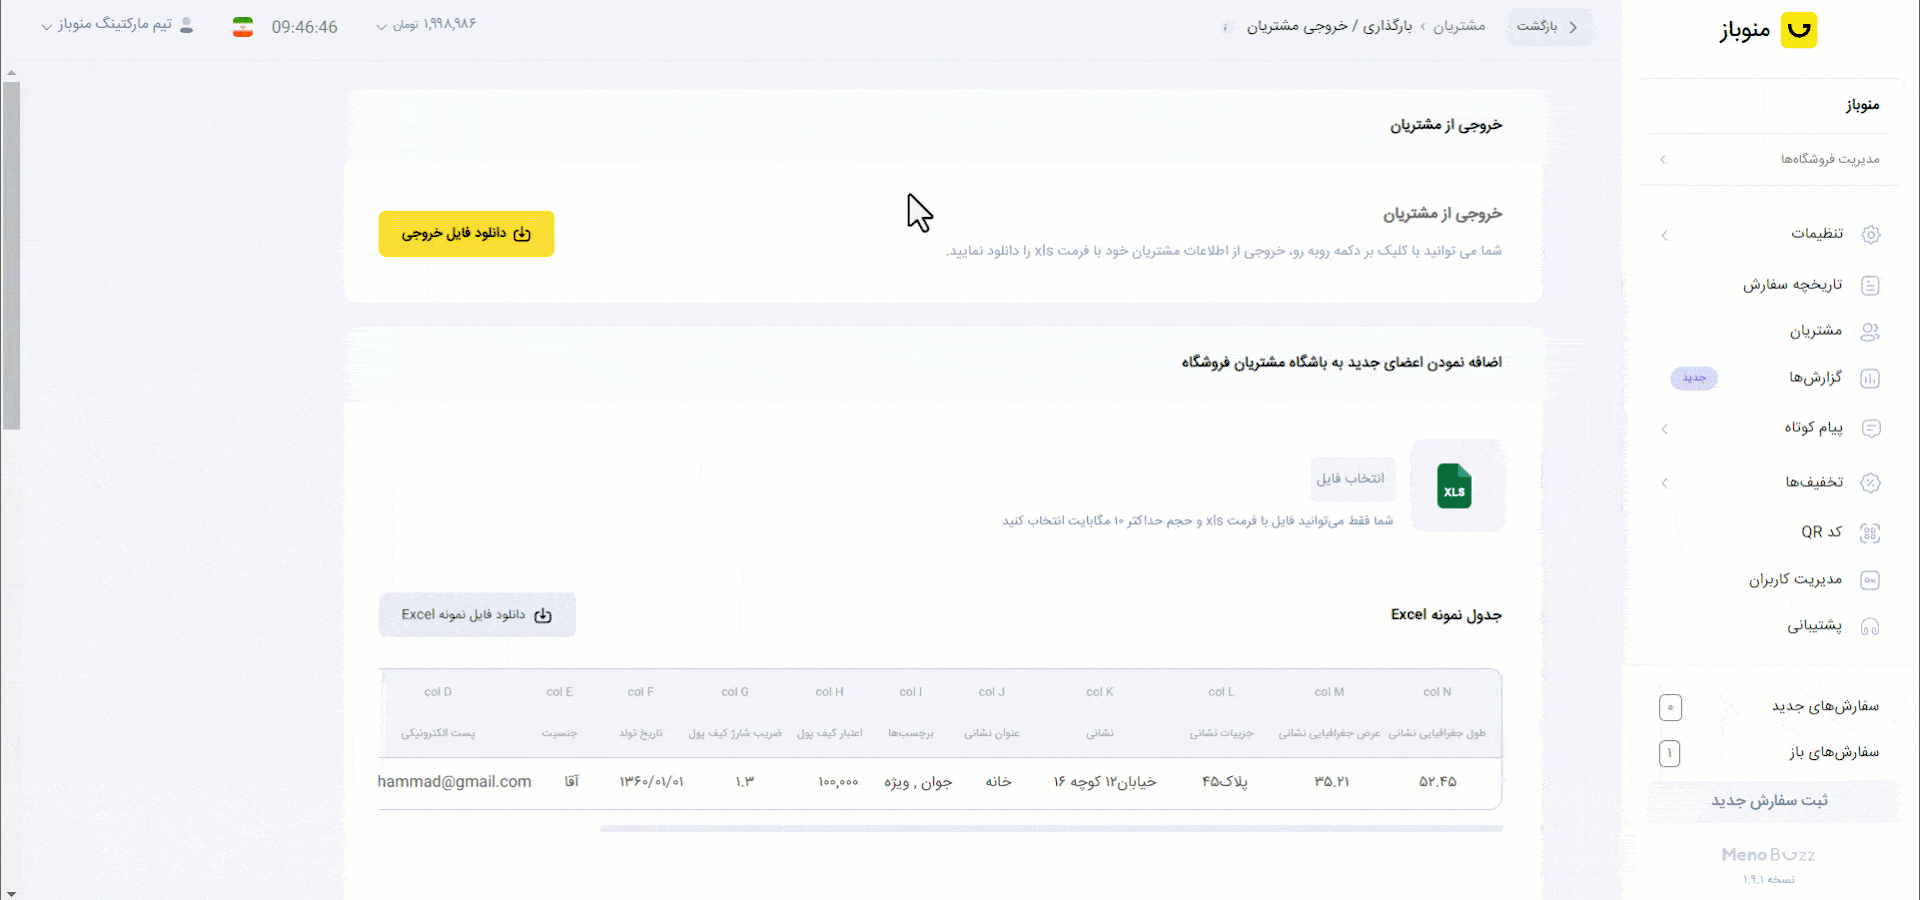Open support headset icon (پشتیبانی)
The width and height of the screenshot is (1920, 900).
click(x=1871, y=627)
